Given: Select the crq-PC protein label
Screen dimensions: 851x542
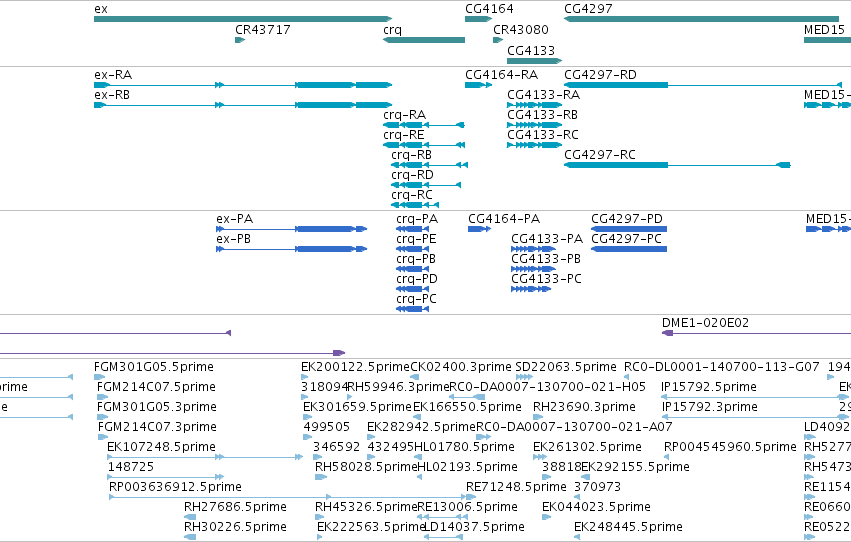Looking at the screenshot, I should coord(416,299).
